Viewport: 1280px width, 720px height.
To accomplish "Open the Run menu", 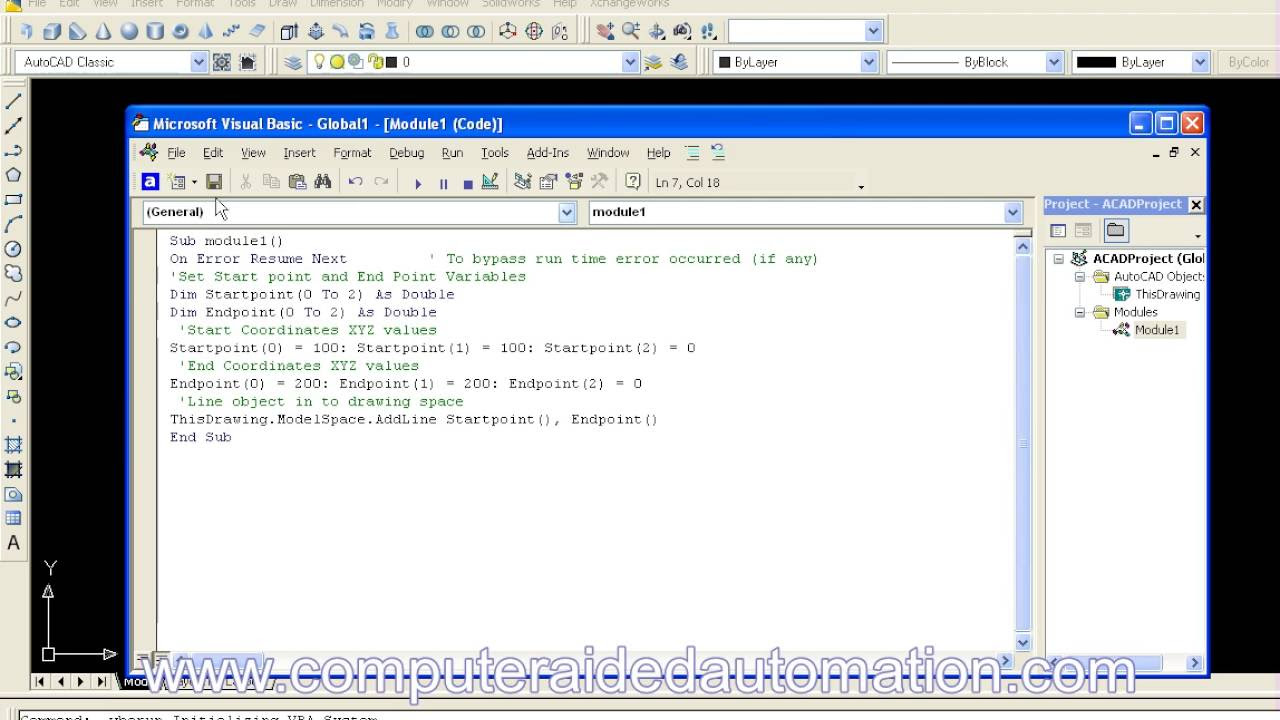I will [452, 153].
